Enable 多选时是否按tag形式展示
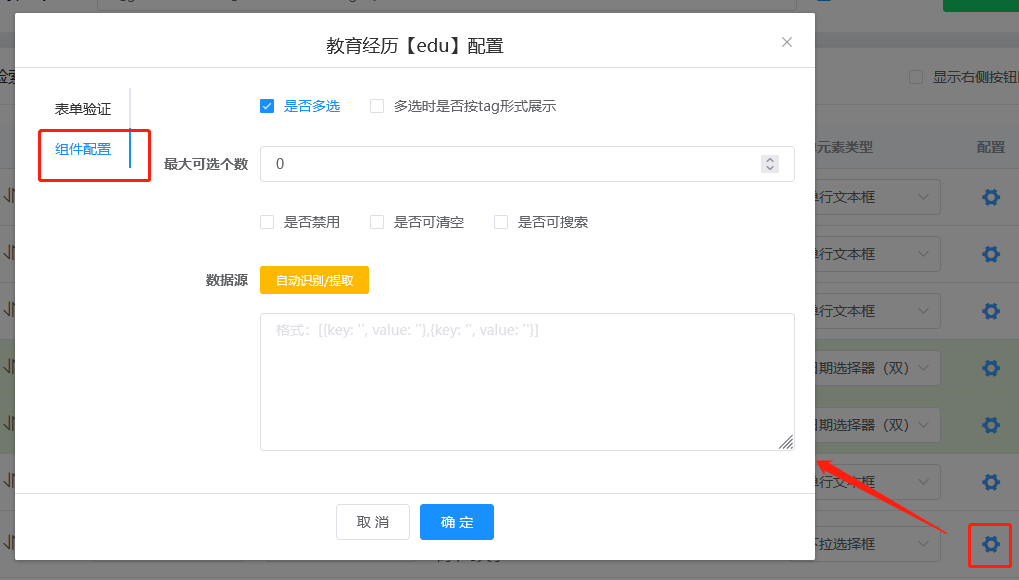The width and height of the screenshot is (1019, 580). pos(376,105)
